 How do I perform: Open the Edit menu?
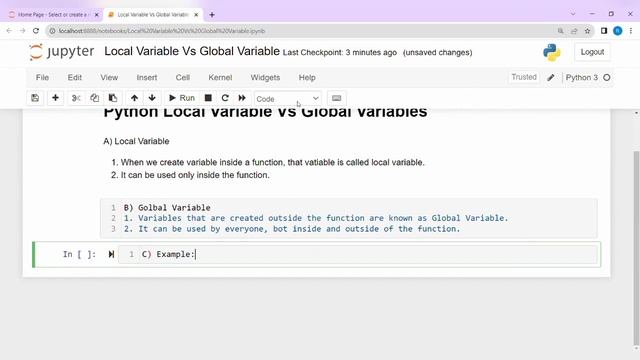[x=75, y=78]
